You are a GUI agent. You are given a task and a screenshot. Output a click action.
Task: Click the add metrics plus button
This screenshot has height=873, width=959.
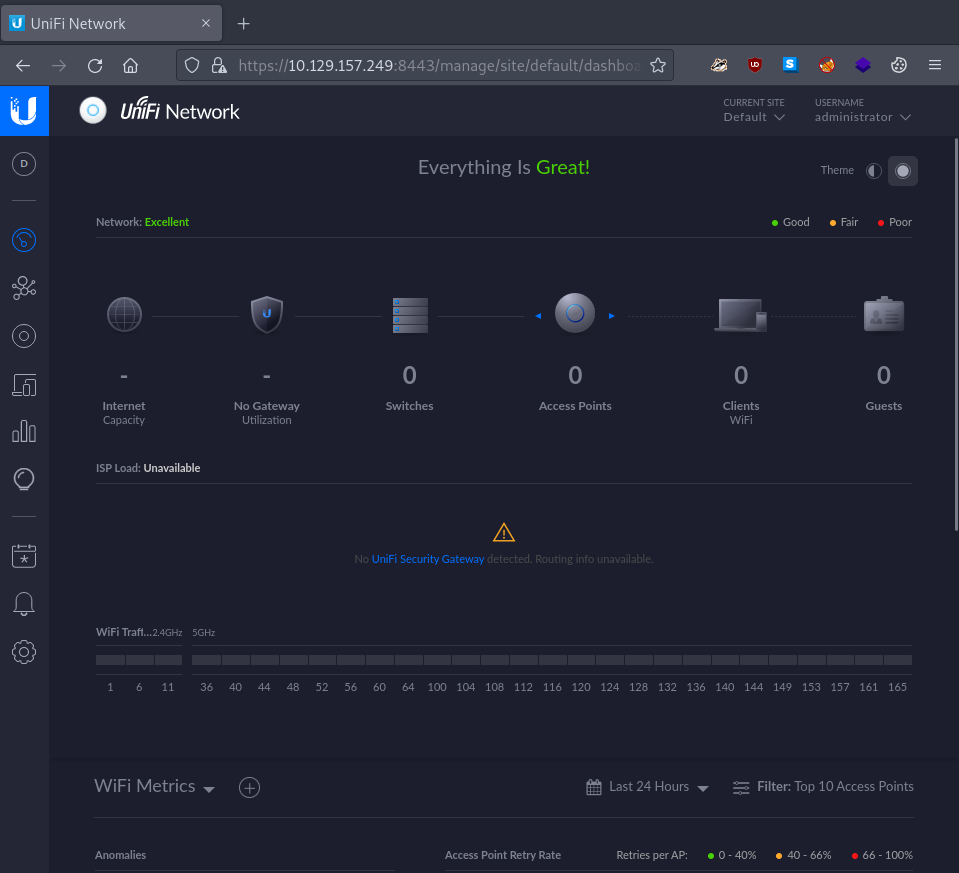(x=249, y=788)
